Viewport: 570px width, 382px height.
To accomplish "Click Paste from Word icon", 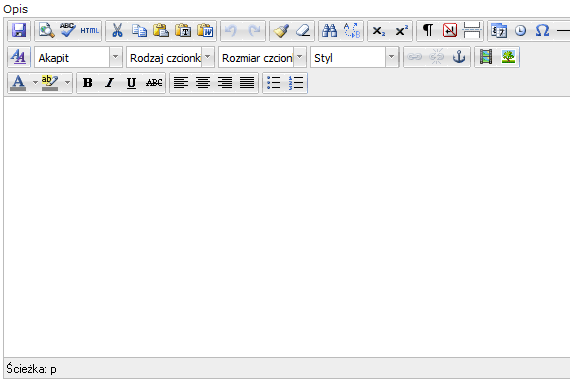I will pos(205,31).
